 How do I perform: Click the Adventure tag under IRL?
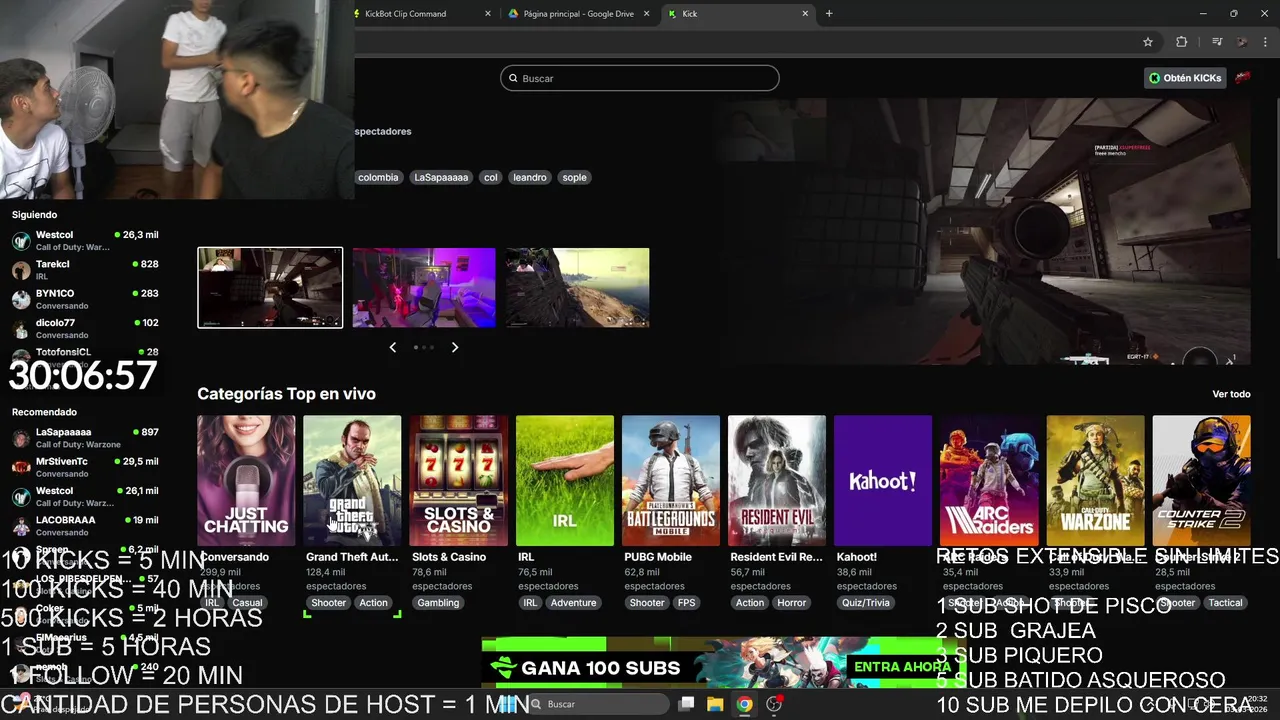pyautogui.click(x=573, y=603)
